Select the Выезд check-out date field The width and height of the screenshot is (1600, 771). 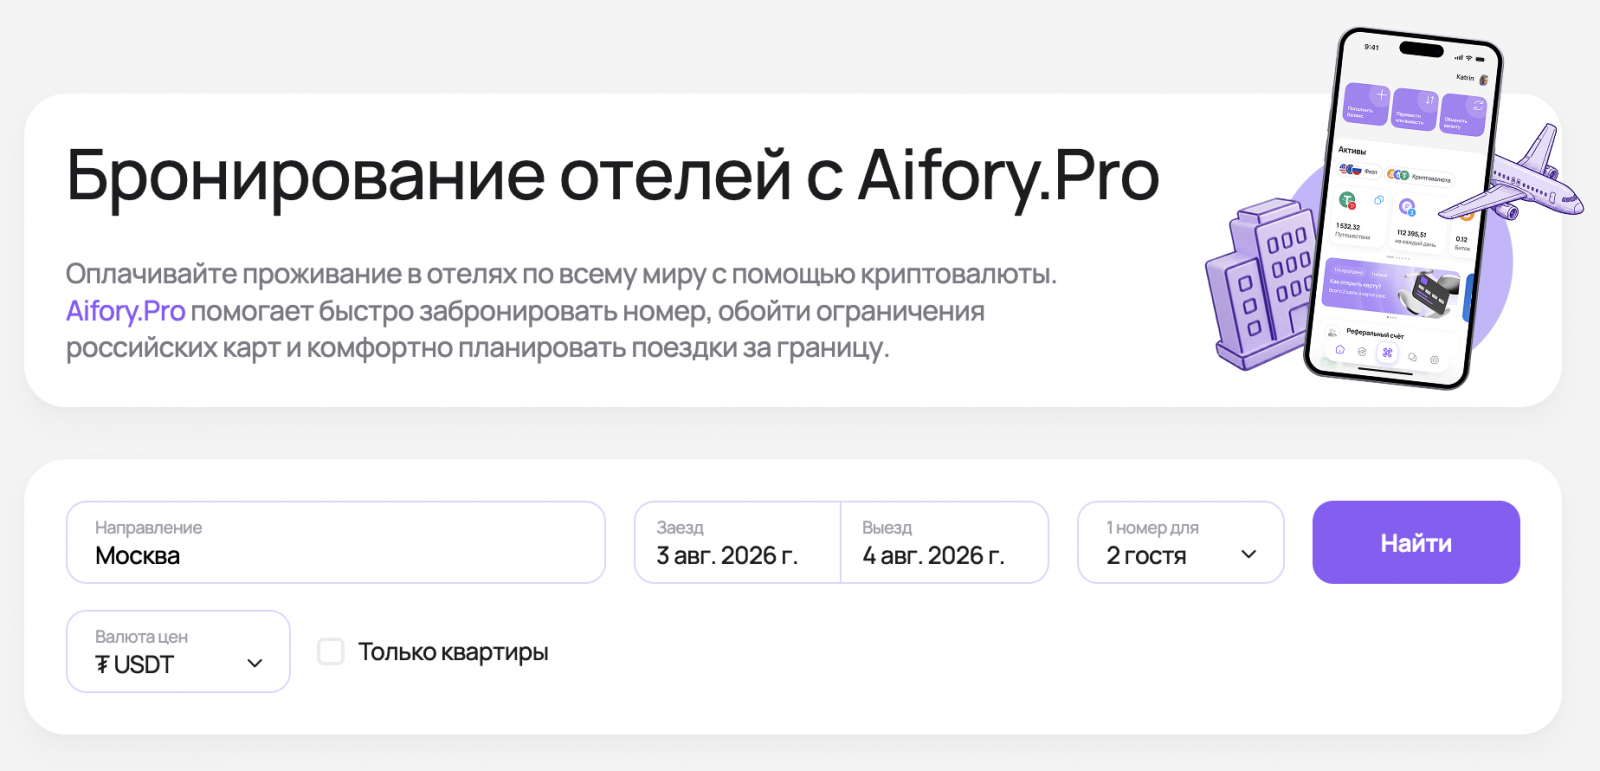945,542
